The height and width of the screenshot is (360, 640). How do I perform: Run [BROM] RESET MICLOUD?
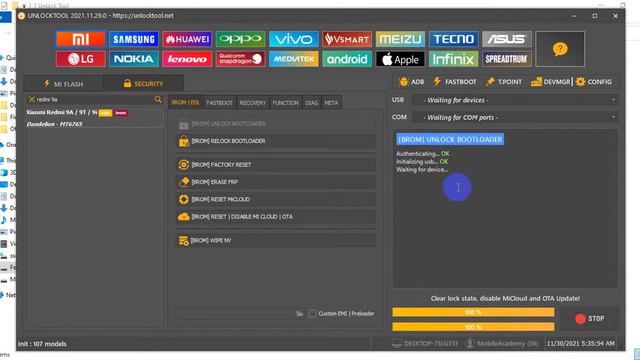(276, 199)
